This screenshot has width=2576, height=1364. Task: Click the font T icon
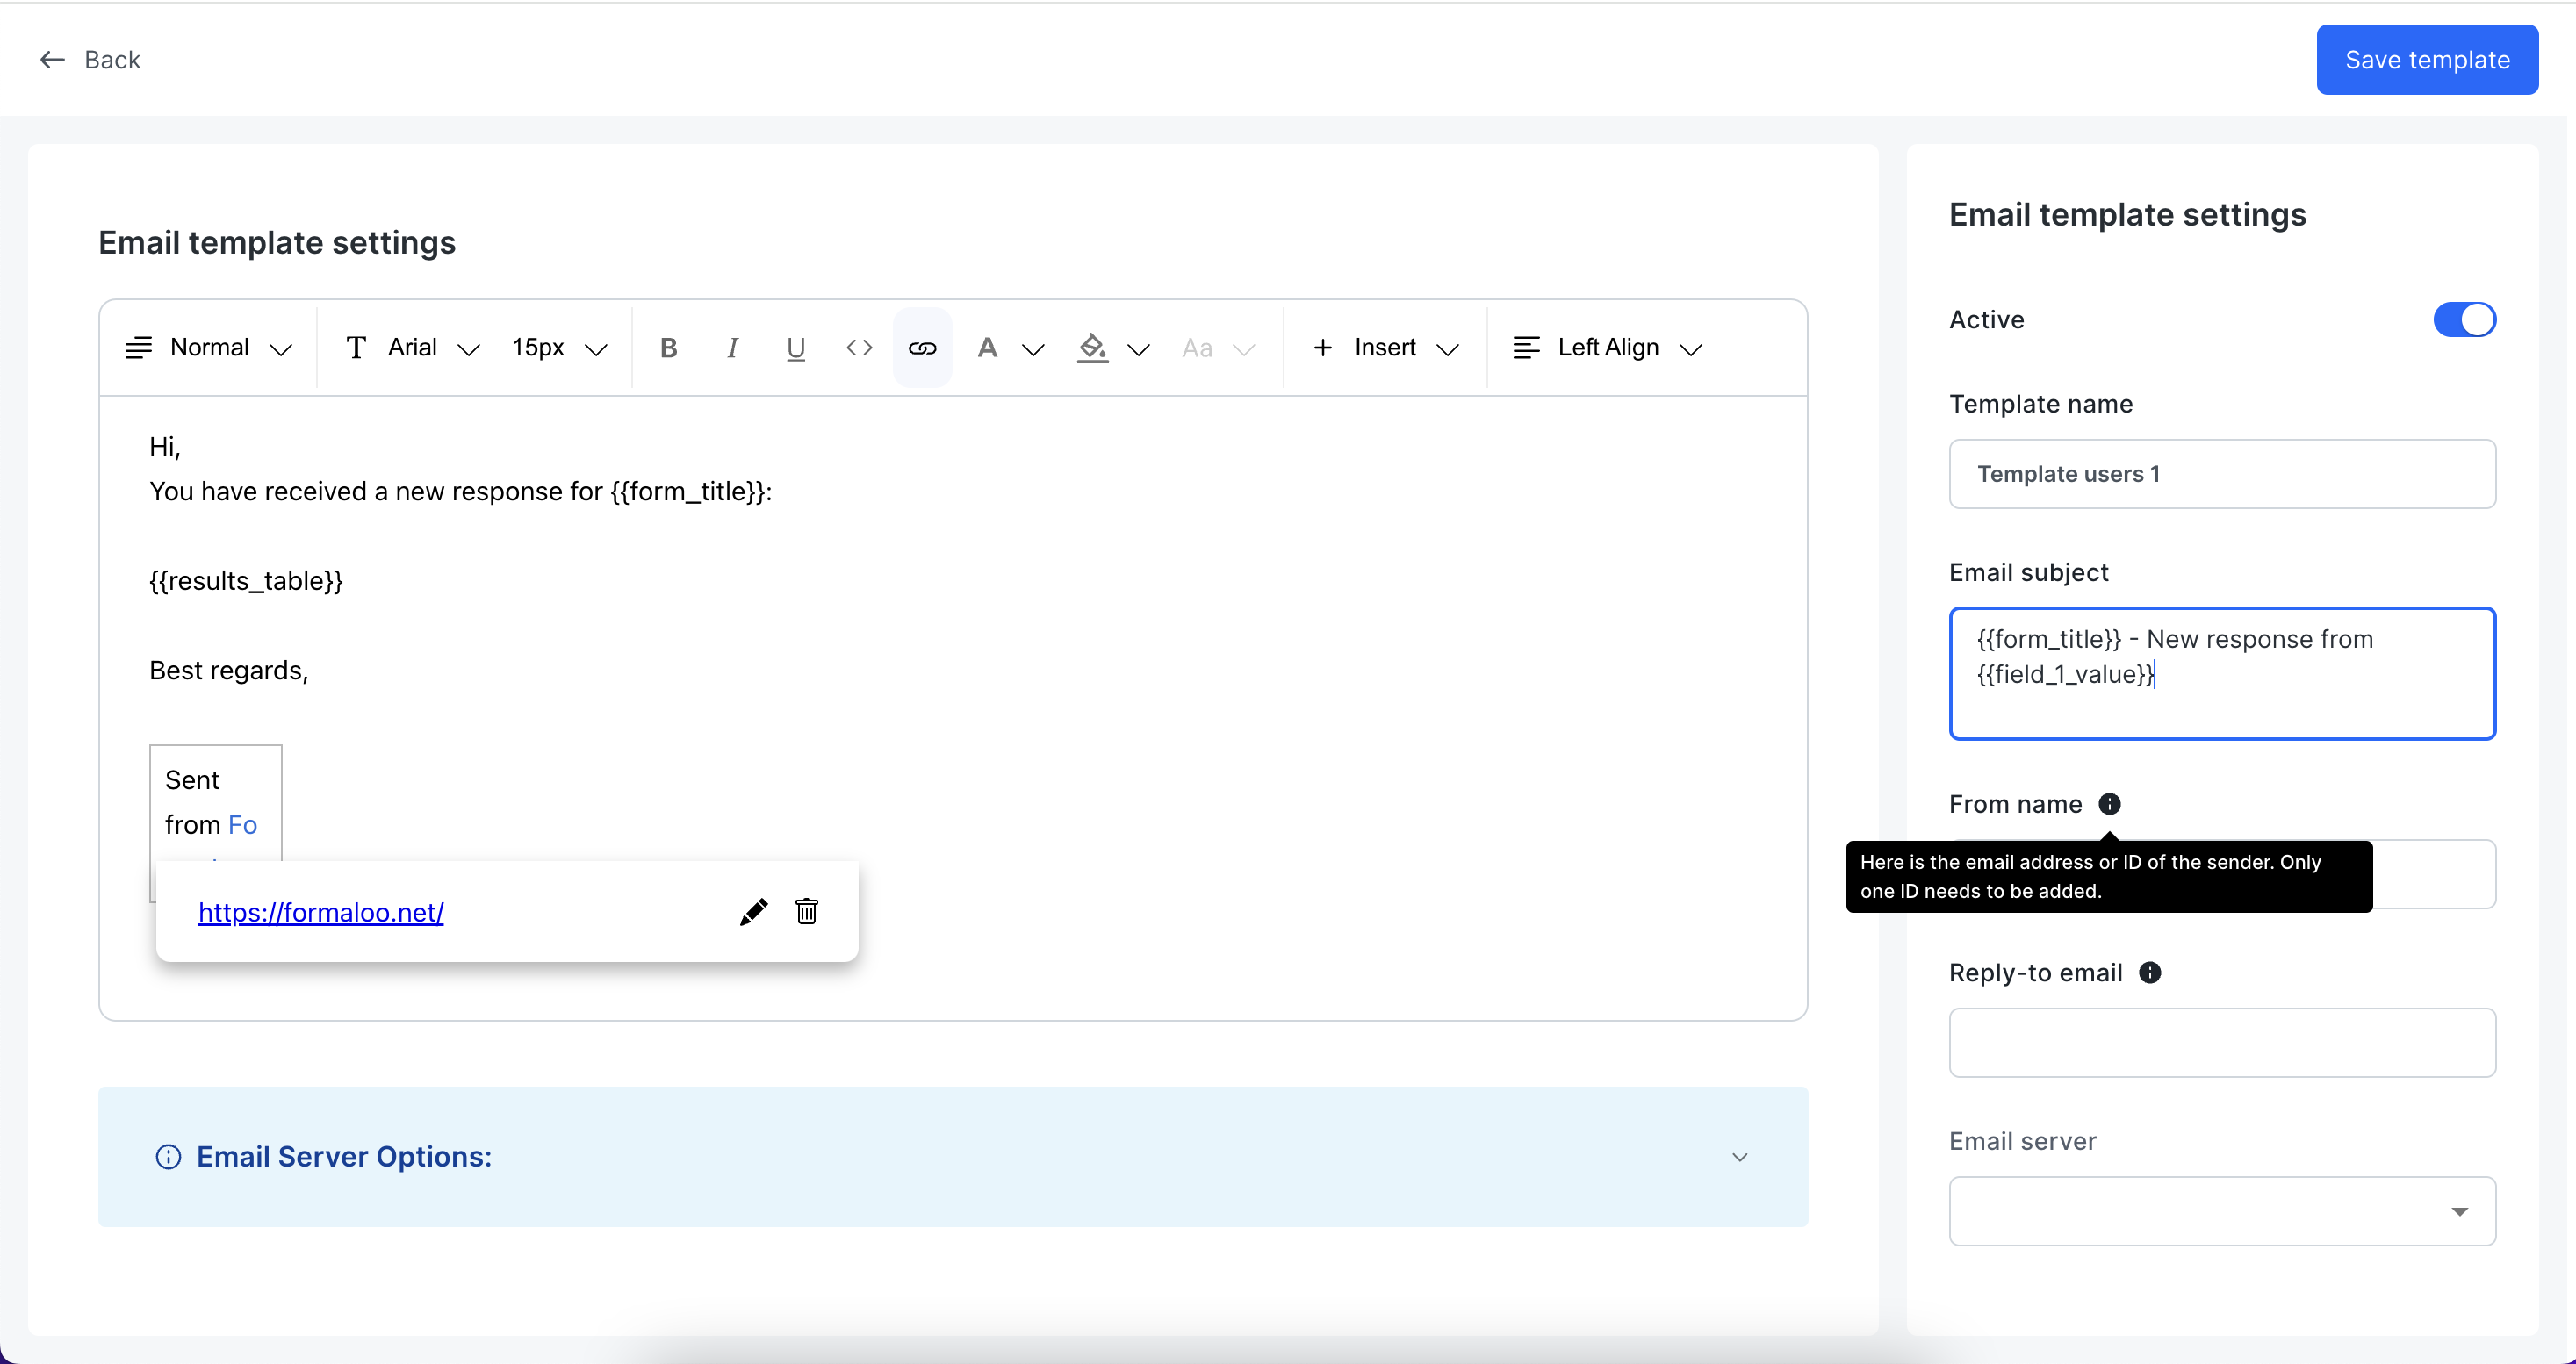(x=356, y=347)
